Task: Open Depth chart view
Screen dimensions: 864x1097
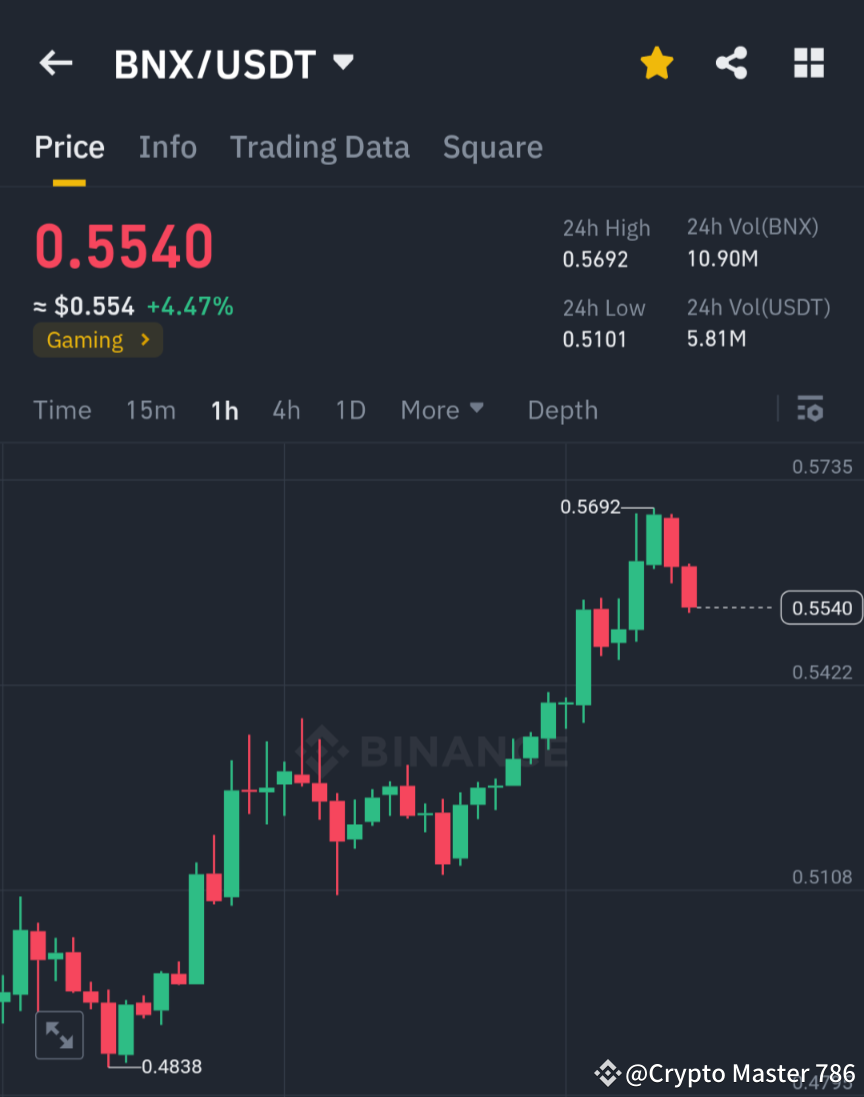Action: pos(562,409)
